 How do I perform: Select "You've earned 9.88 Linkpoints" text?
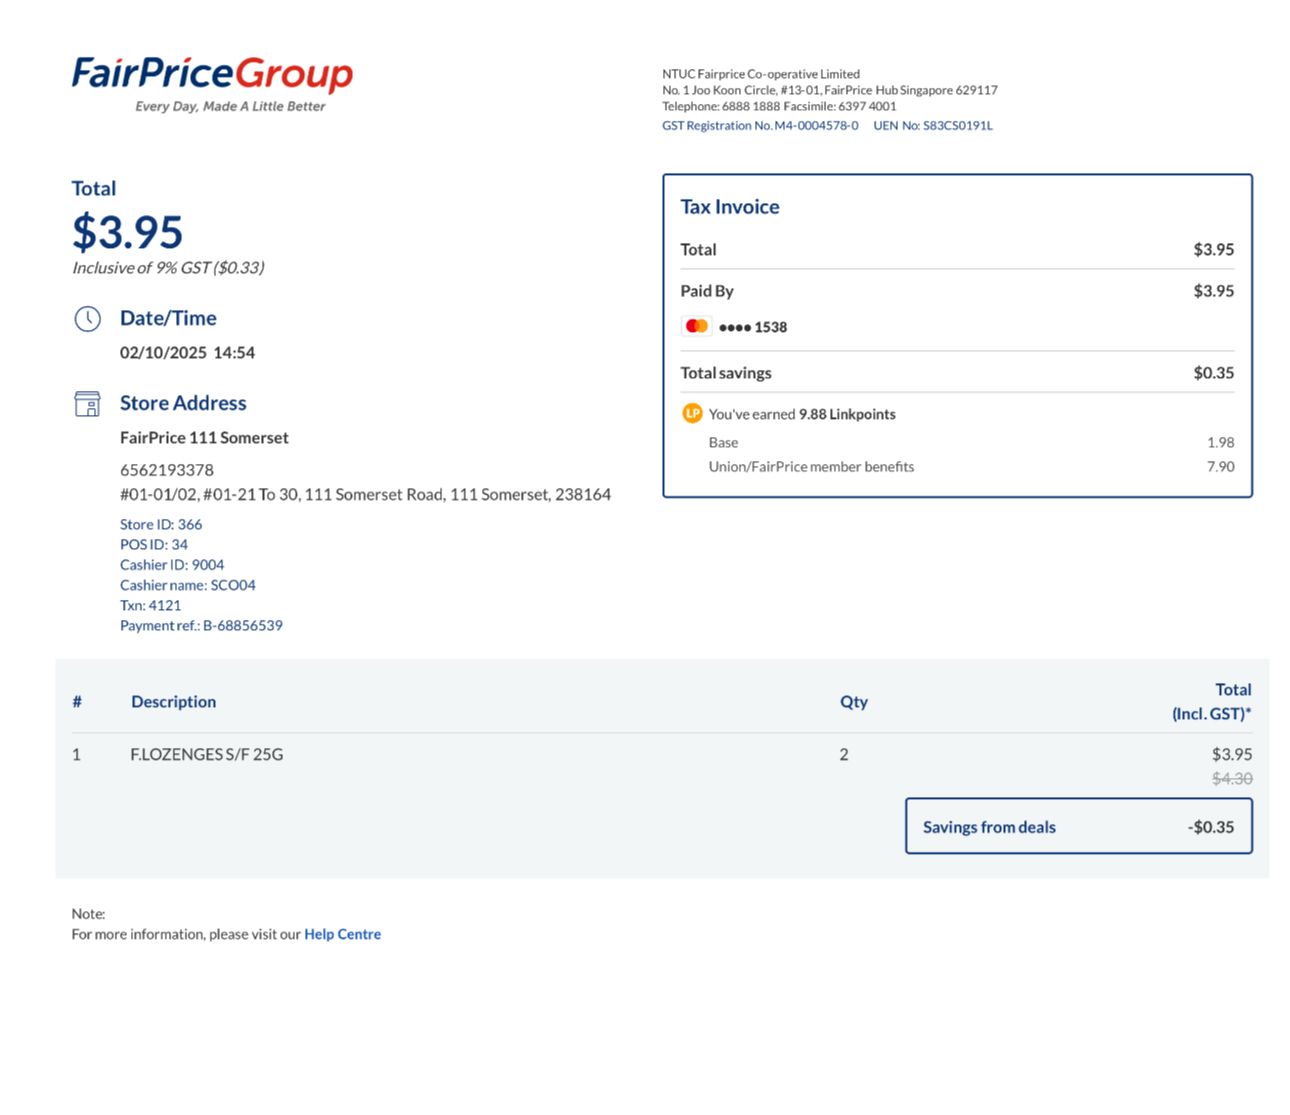(802, 414)
